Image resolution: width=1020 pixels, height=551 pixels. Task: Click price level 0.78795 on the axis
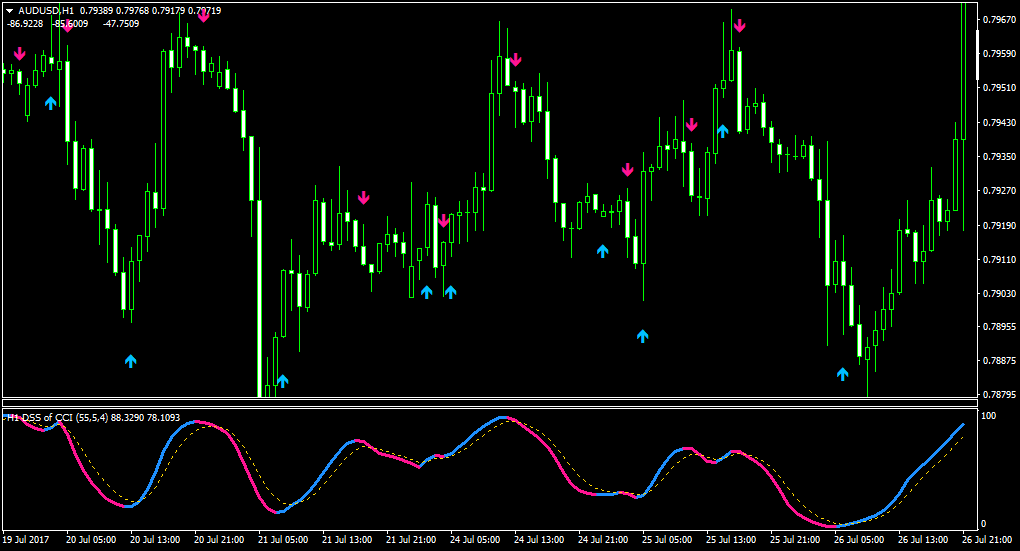click(x=999, y=395)
